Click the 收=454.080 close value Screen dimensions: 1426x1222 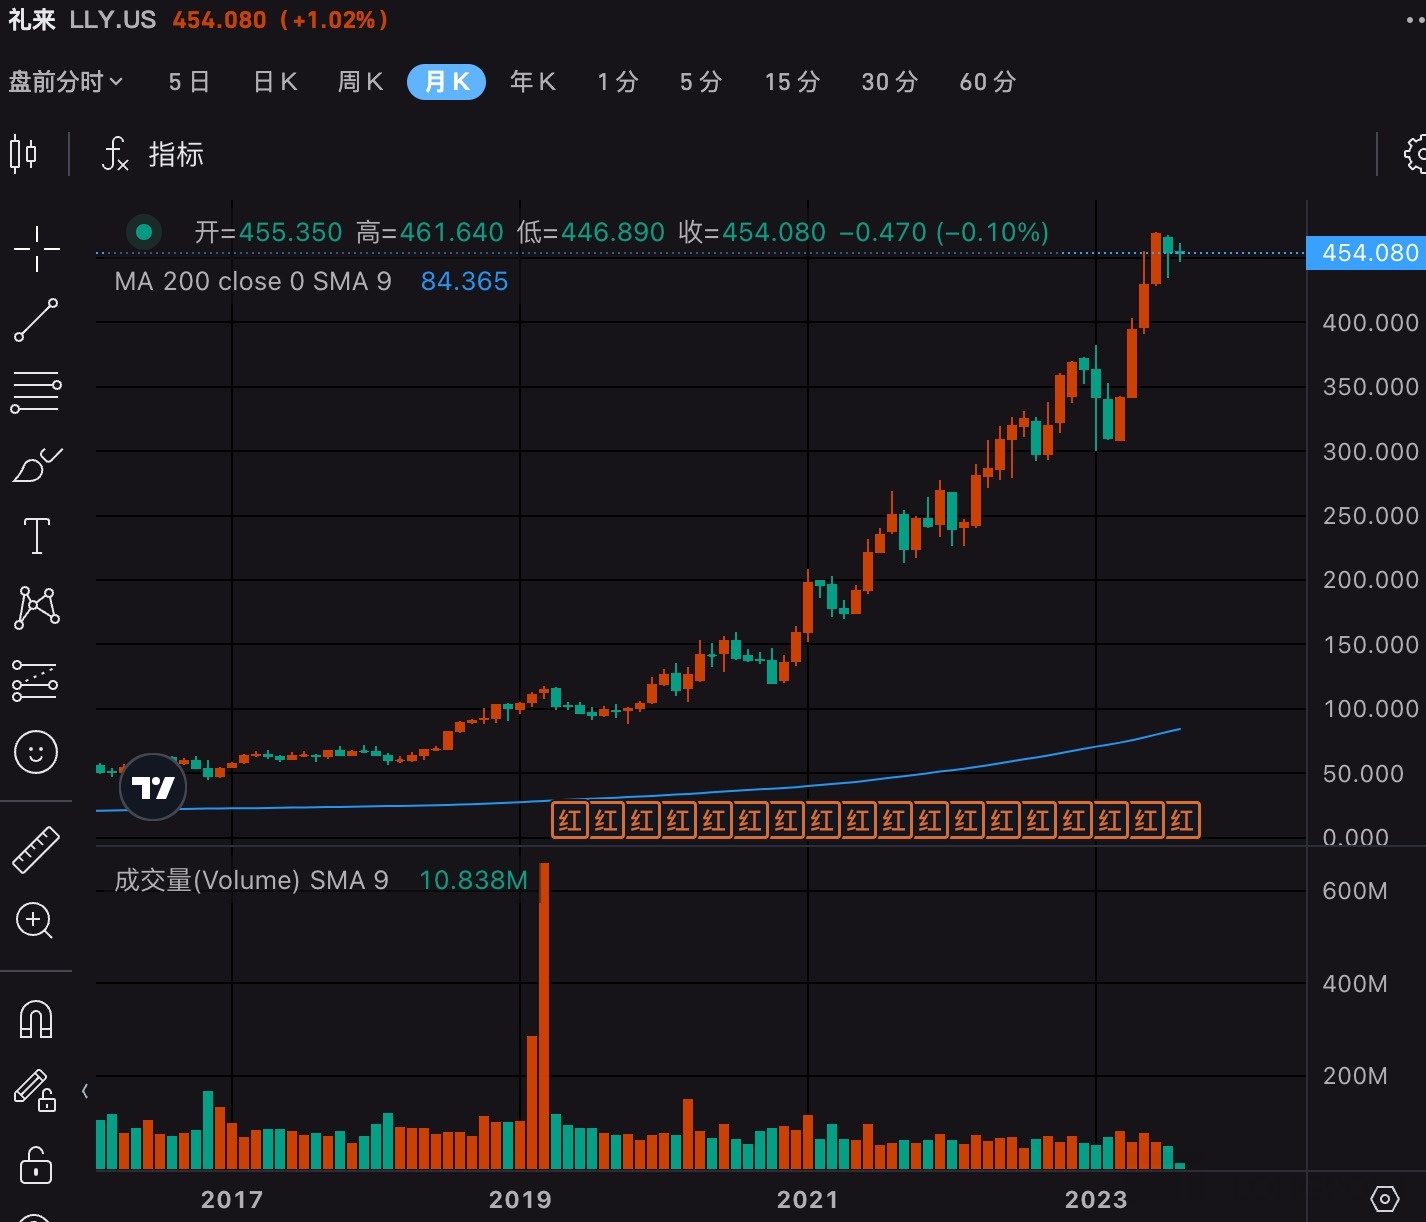coord(752,232)
